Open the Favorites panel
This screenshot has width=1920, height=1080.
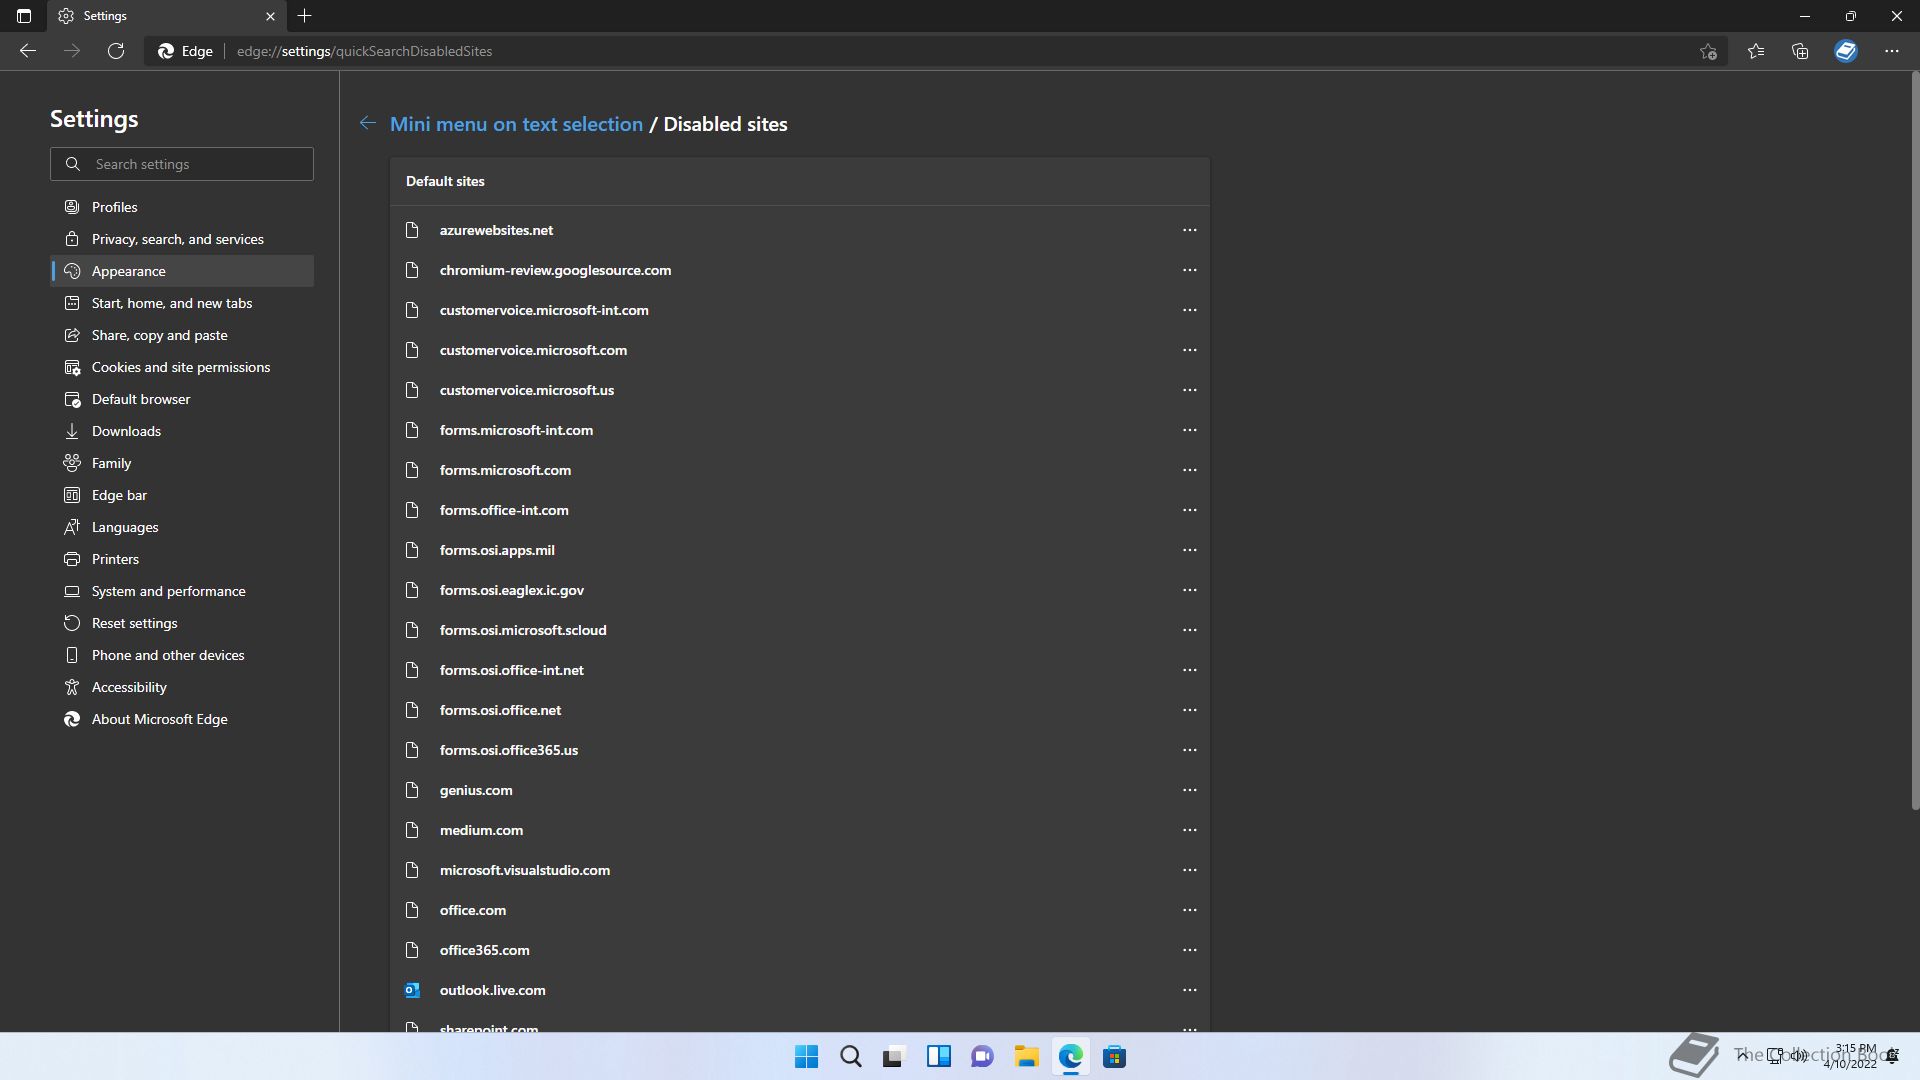1756,51
